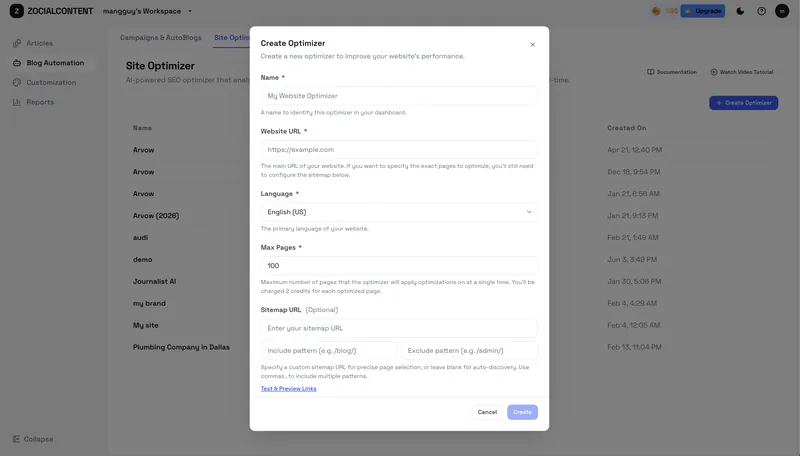Open Blog Automation in the sidebar
This screenshot has width=800, height=456.
pyautogui.click(x=55, y=63)
